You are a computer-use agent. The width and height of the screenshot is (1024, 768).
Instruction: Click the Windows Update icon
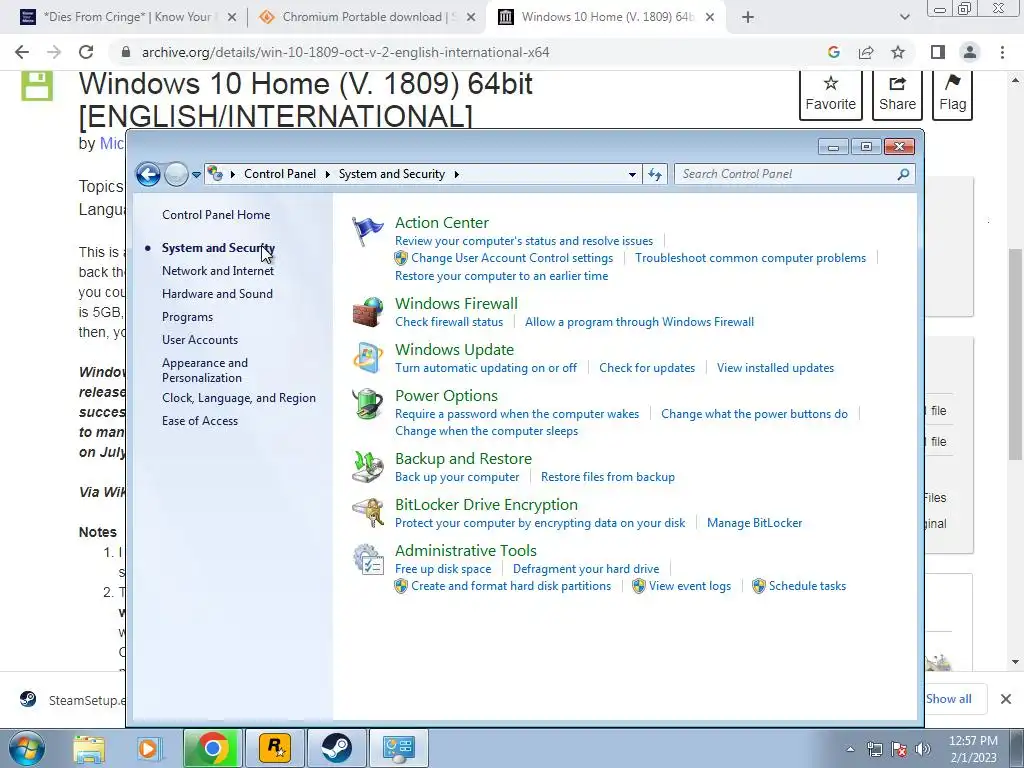click(x=368, y=358)
